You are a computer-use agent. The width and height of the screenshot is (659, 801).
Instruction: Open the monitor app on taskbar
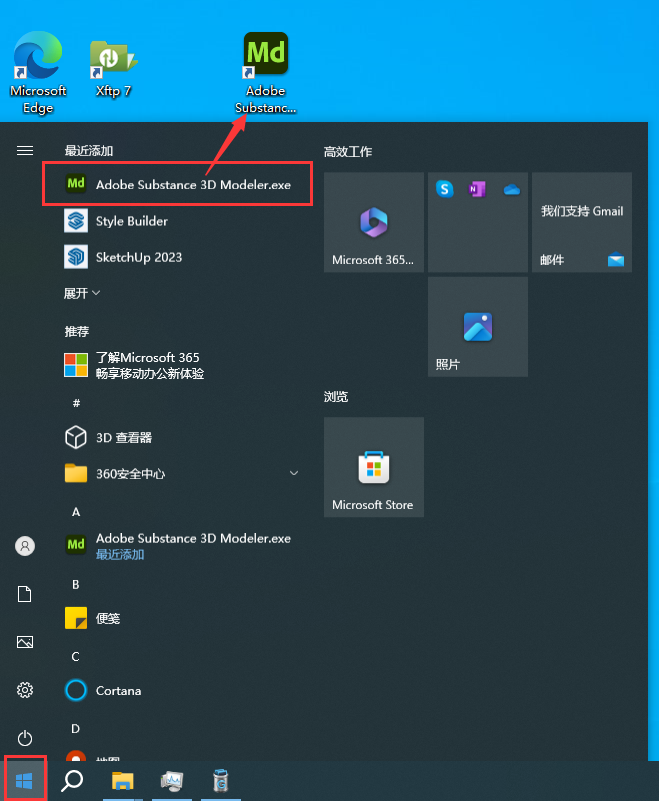point(172,781)
